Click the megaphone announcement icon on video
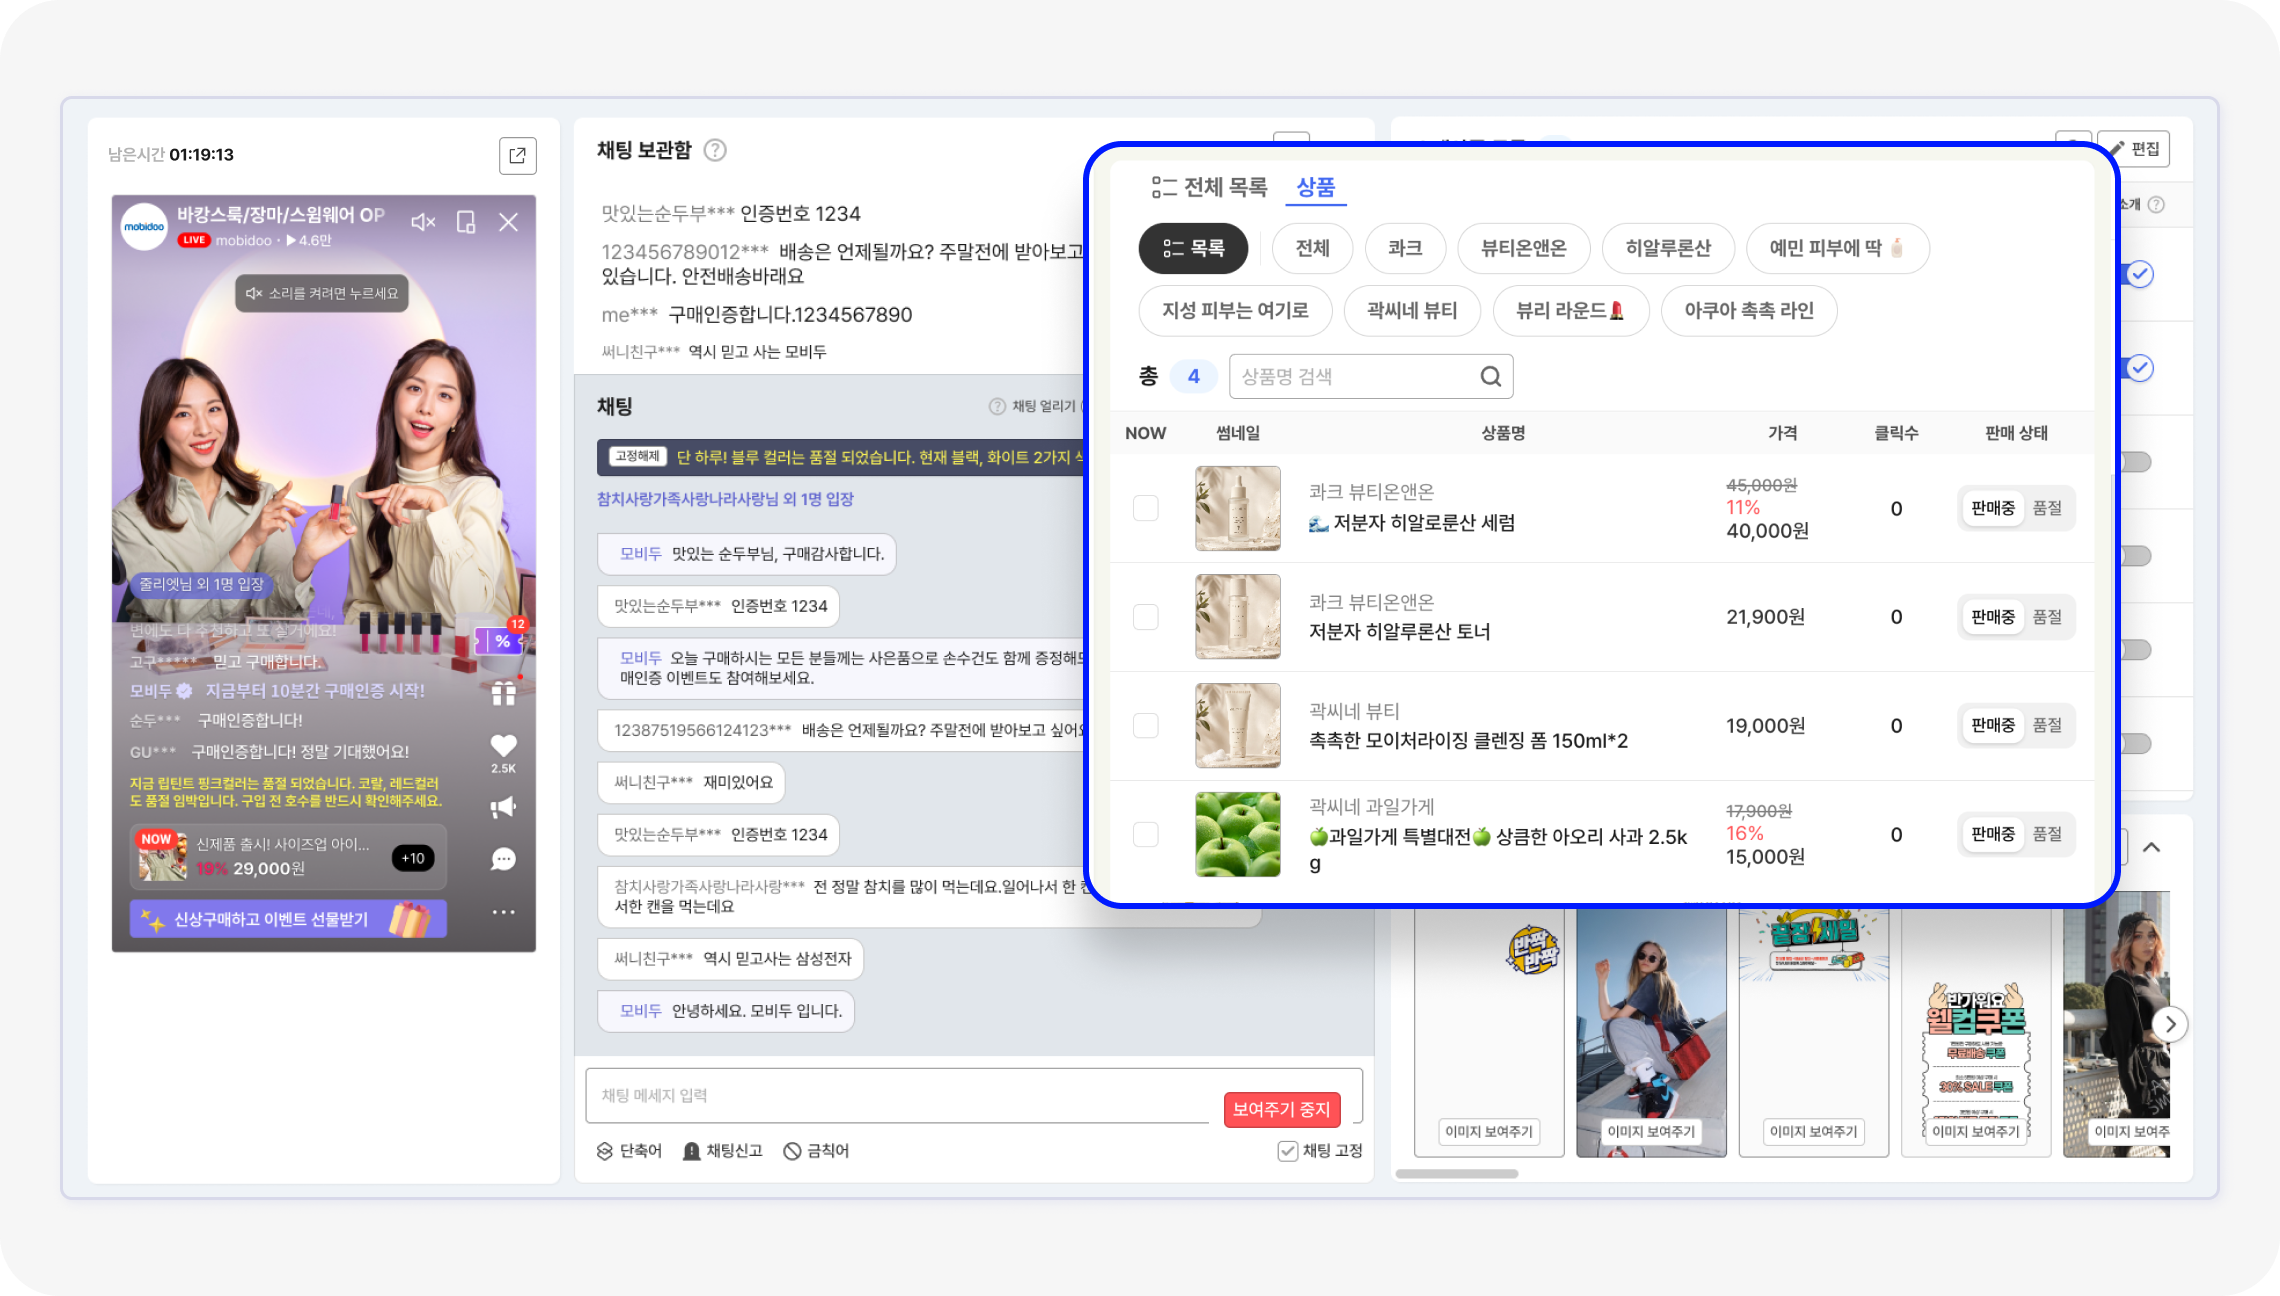The image size is (2280, 1296). pyautogui.click(x=503, y=807)
